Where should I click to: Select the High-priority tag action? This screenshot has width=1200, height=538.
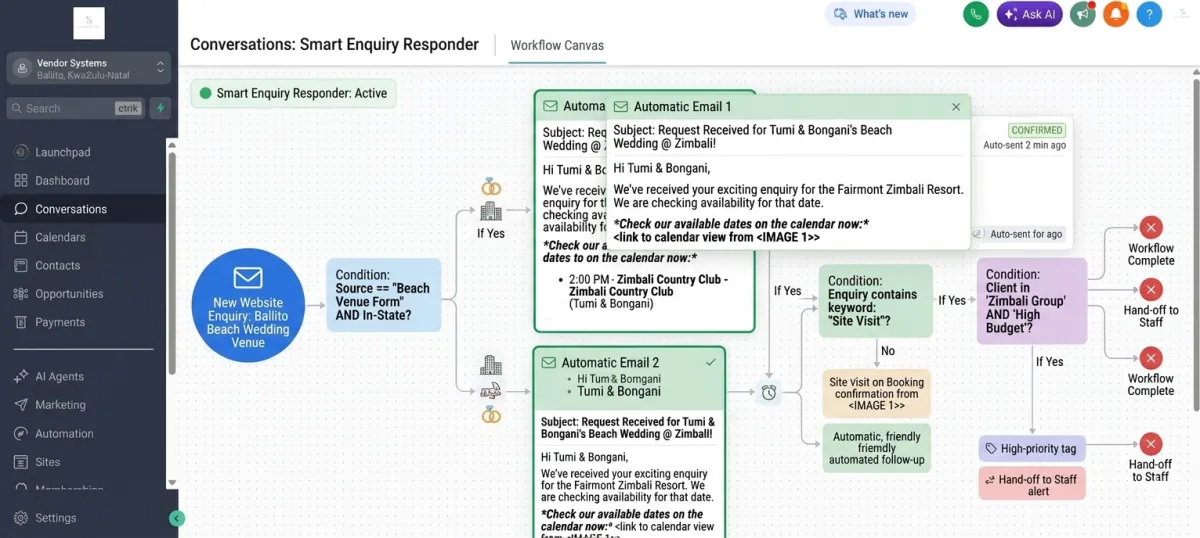(x=1031, y=449)
